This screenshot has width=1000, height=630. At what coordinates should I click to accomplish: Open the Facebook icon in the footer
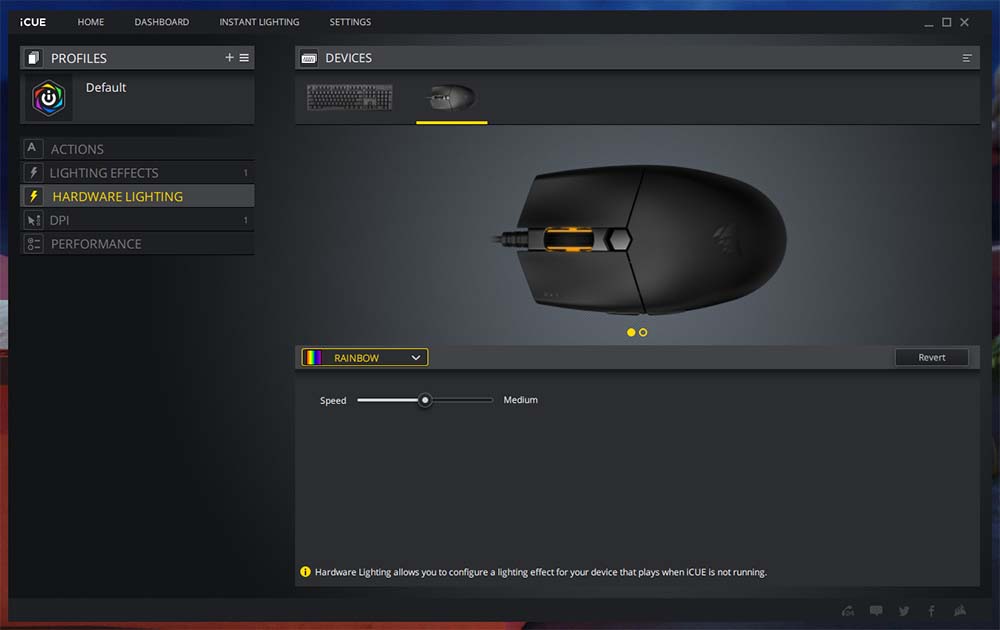click(932, 611)
